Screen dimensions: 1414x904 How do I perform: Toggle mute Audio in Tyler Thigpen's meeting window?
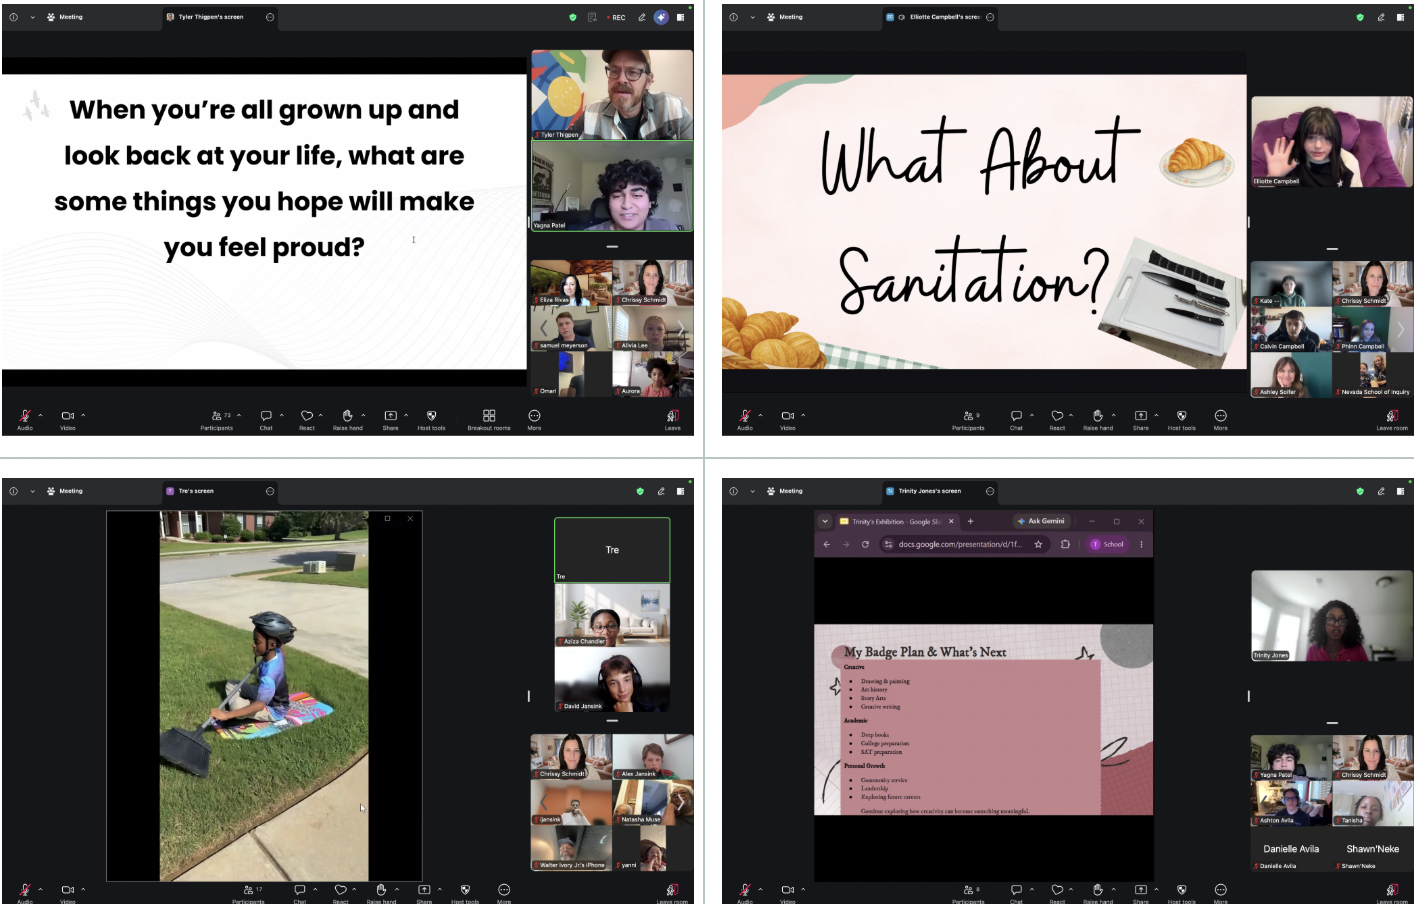[25, 419]
